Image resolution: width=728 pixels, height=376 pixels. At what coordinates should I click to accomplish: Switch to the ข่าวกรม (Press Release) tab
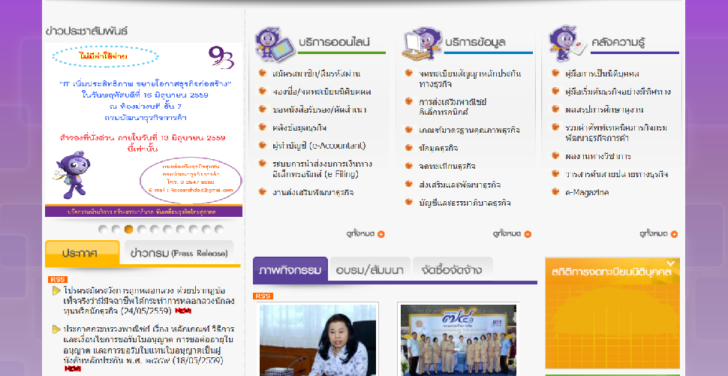(179, 253)
